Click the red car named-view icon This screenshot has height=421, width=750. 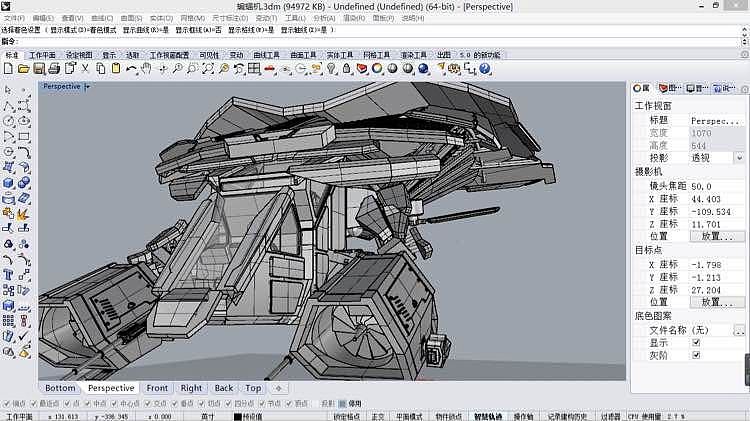pos(270,68)
